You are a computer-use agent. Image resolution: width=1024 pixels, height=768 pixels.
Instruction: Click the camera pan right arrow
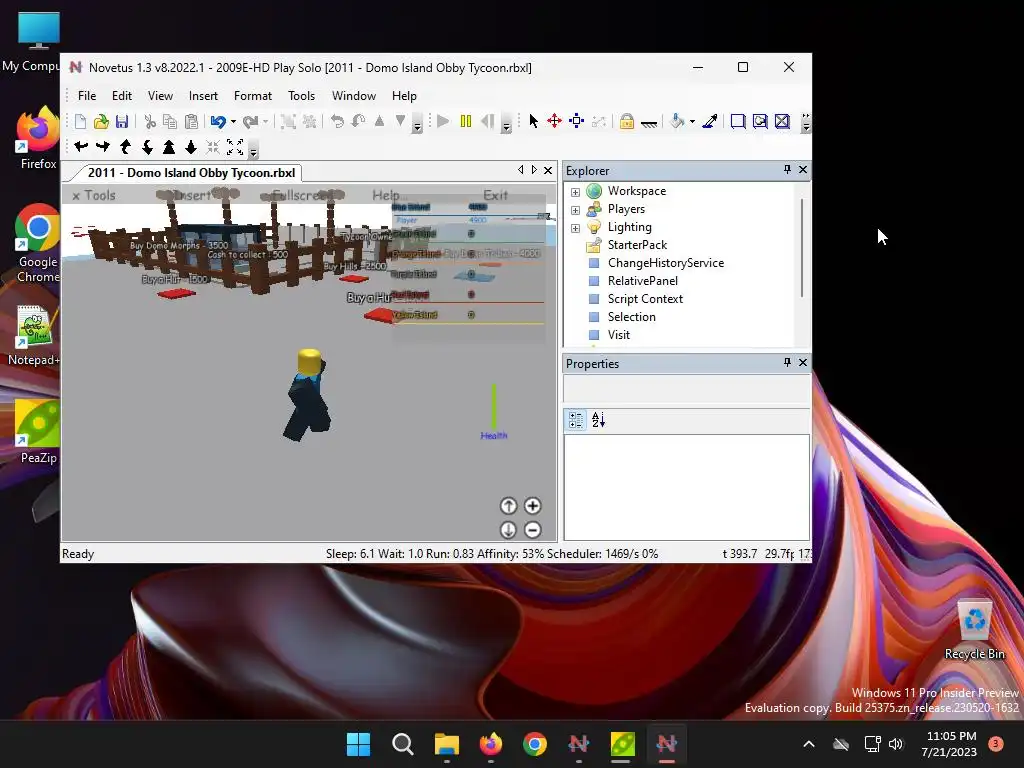click(x=103, y=147)
